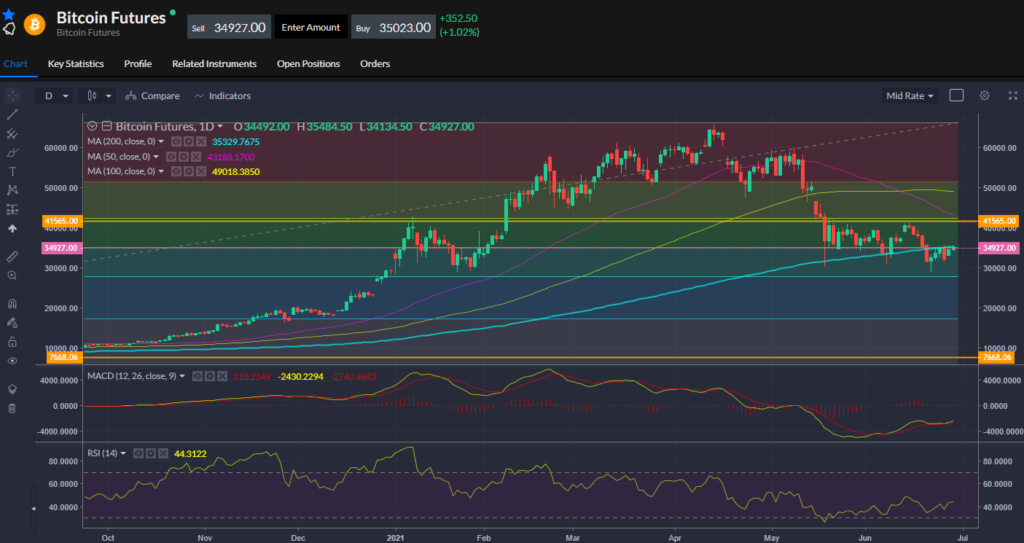Remove the MA 200 indicator
Screen dimensions: 1024x543
pyautogui.click(x=201, y=142)
